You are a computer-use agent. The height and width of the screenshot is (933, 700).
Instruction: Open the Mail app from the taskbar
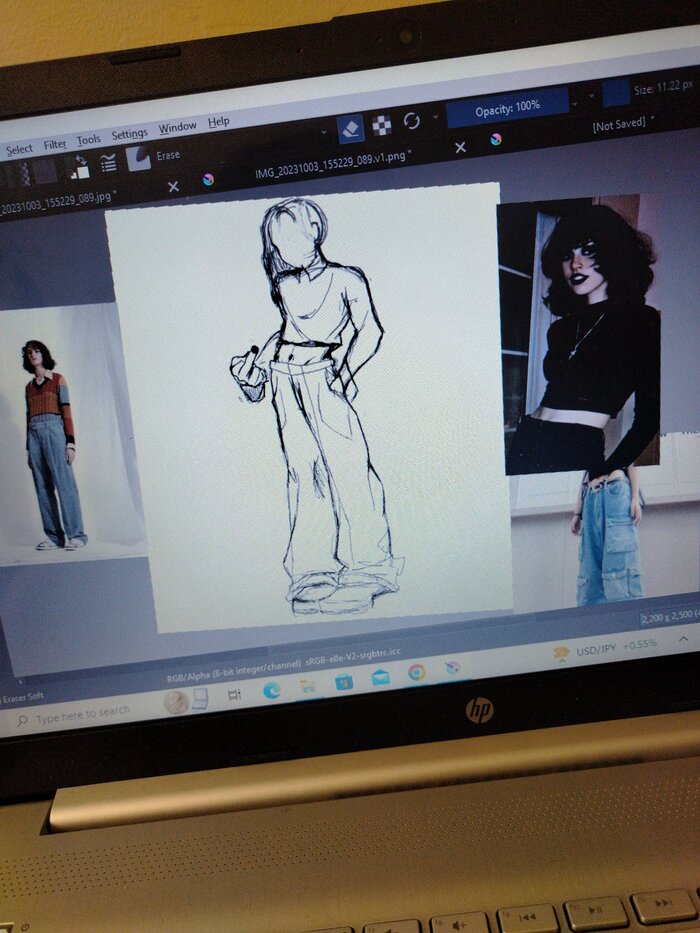[381, 677]
